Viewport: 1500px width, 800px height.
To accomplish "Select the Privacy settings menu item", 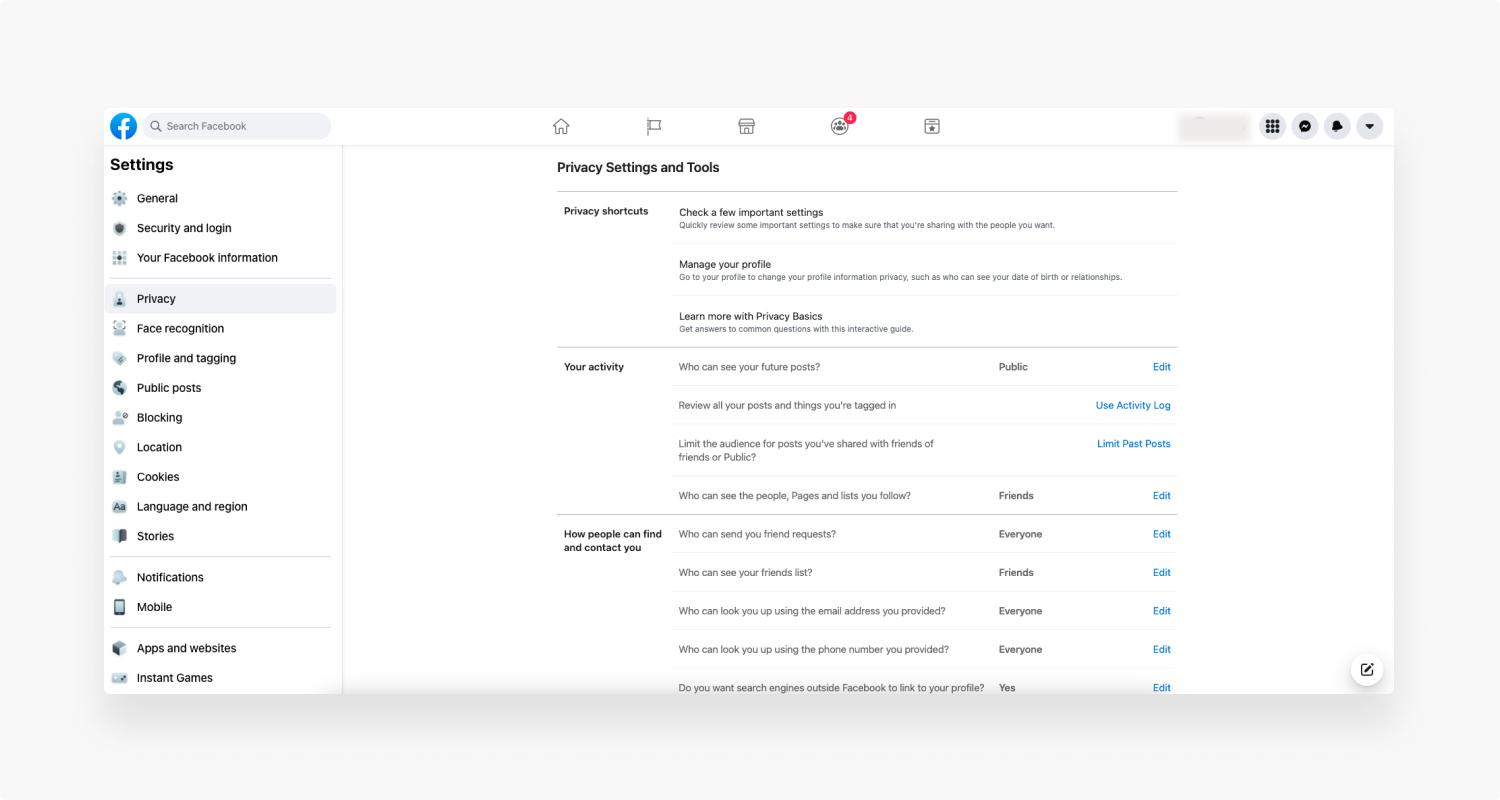I will (221, 299).
